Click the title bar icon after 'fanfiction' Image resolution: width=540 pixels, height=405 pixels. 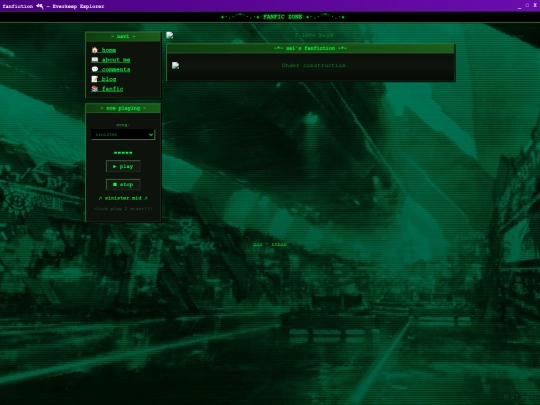tap(40, 6)
